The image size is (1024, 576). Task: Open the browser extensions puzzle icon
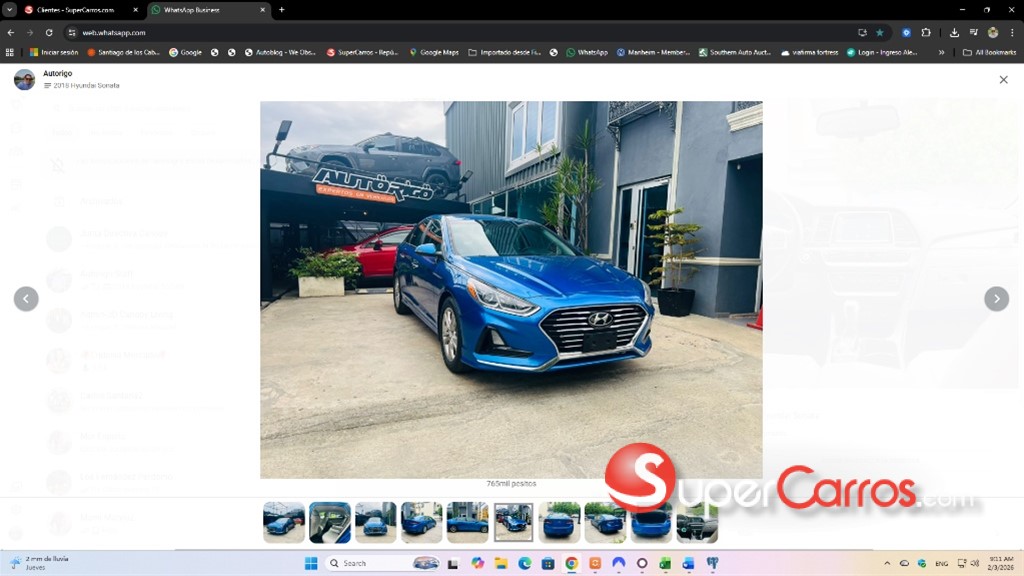pos(926,32)
